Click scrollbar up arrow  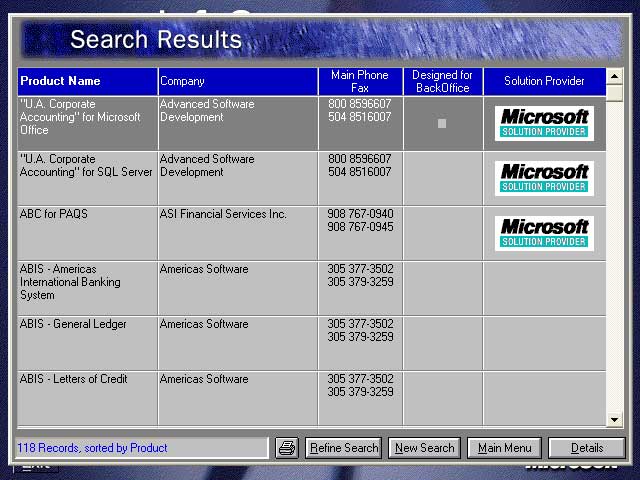tap(614, 76)
